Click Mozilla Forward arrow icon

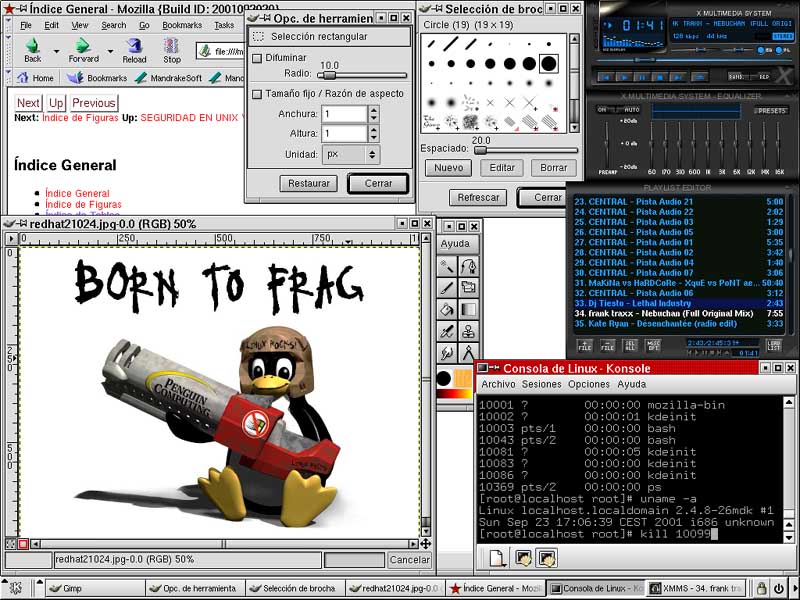click(83, 46)
